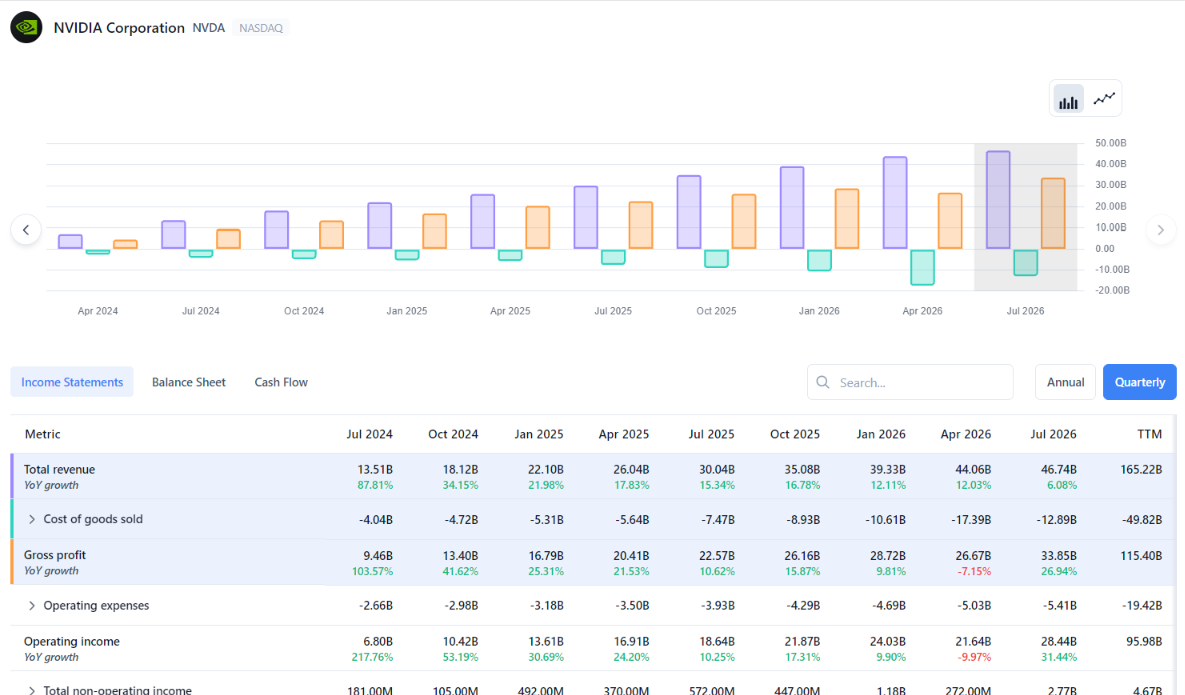Click the Apr 2026 teal cost bar
The image size is (1185, 695).
(x=923, y=267)
